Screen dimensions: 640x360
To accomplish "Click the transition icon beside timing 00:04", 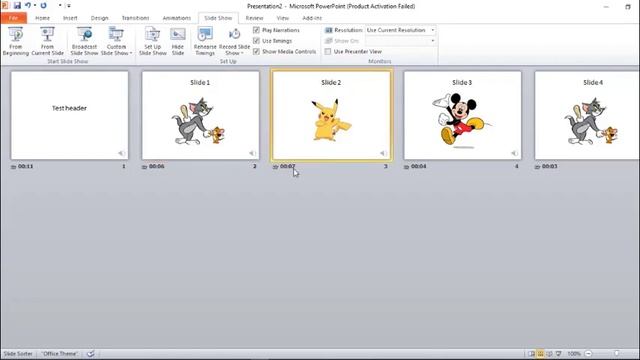I will pos(407,167).
